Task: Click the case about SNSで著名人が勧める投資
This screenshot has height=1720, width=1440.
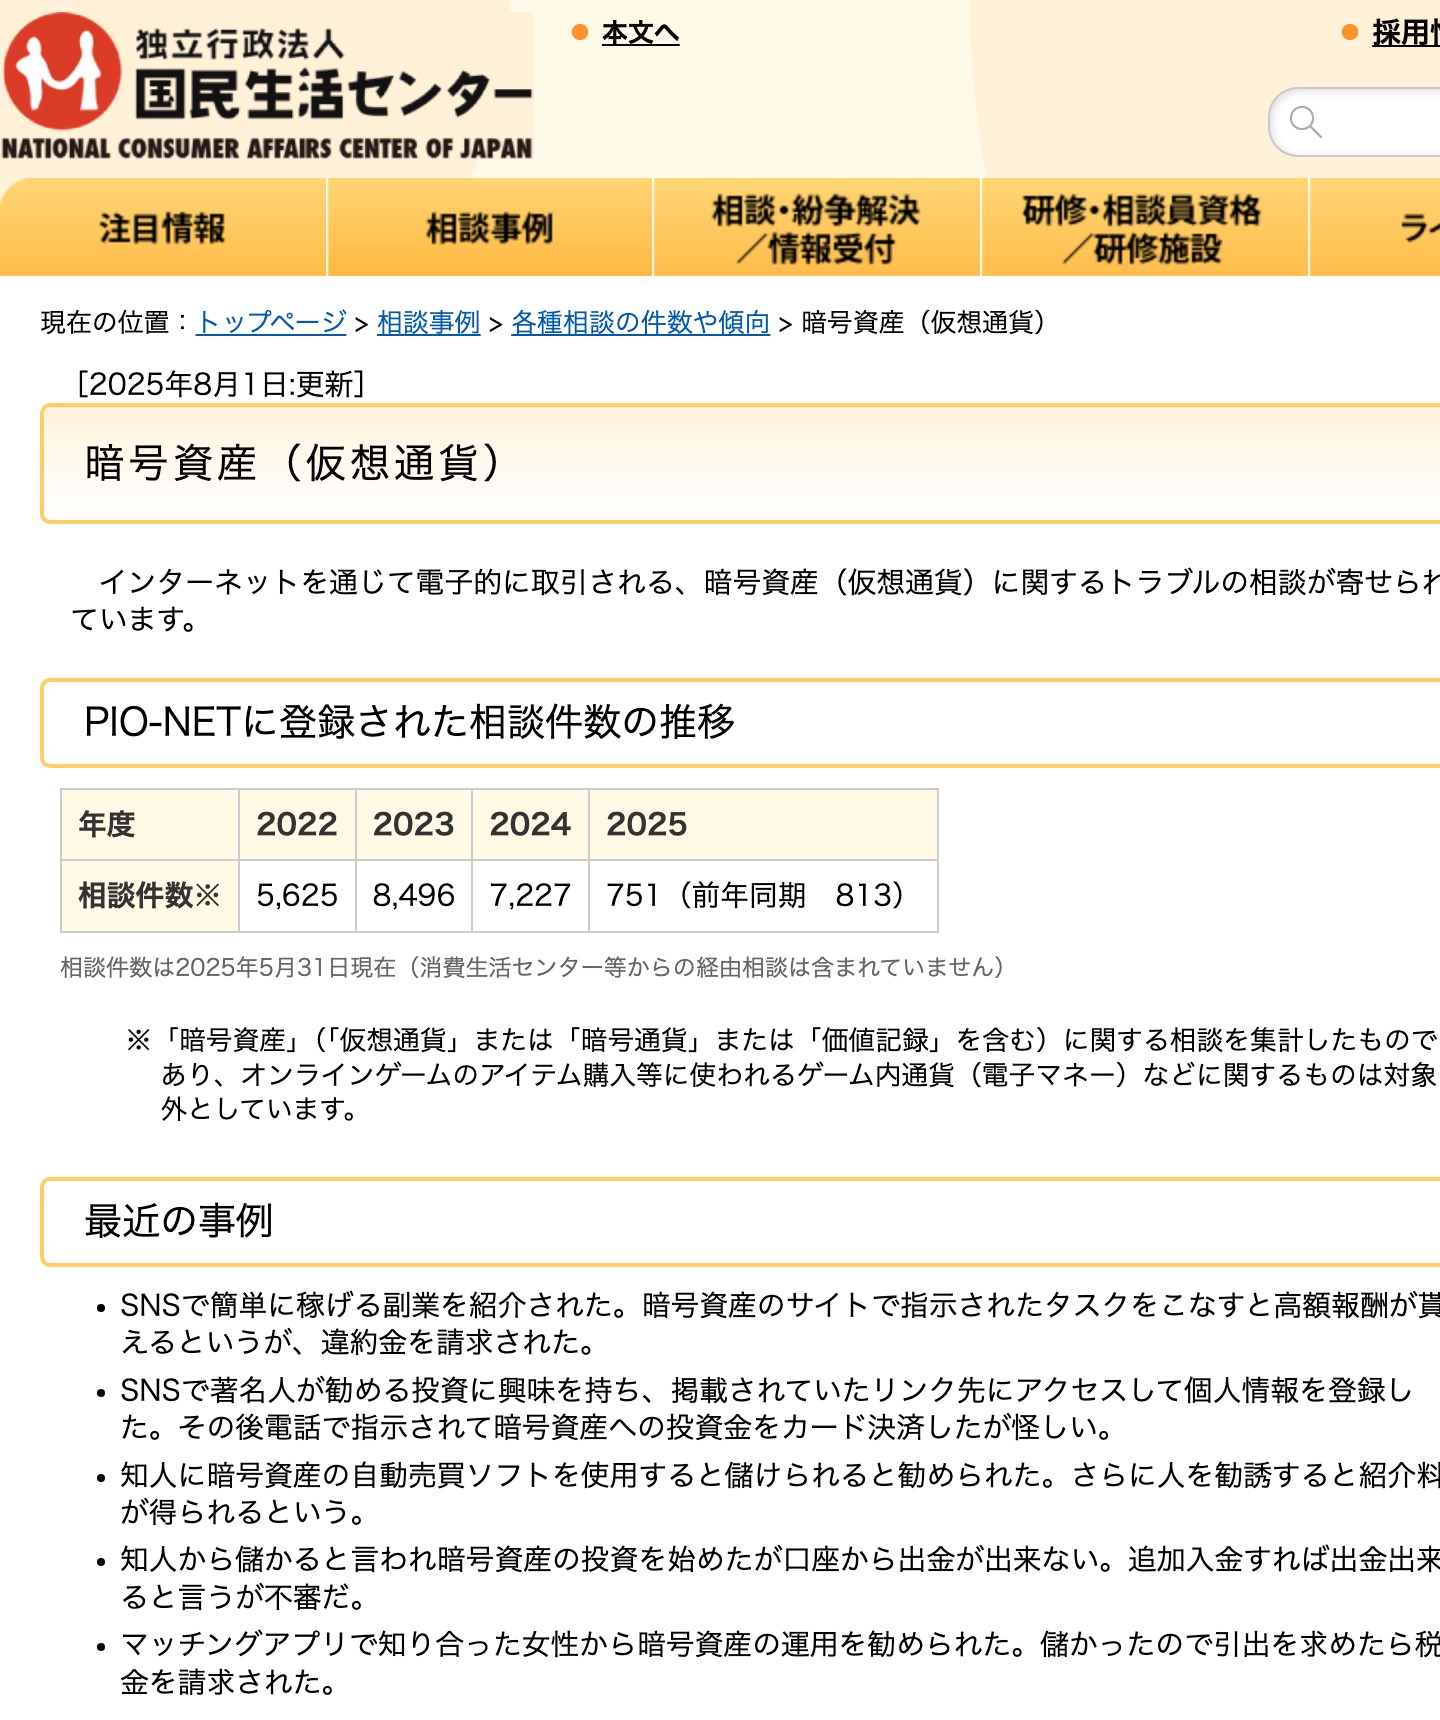Action: [767, 1408]
